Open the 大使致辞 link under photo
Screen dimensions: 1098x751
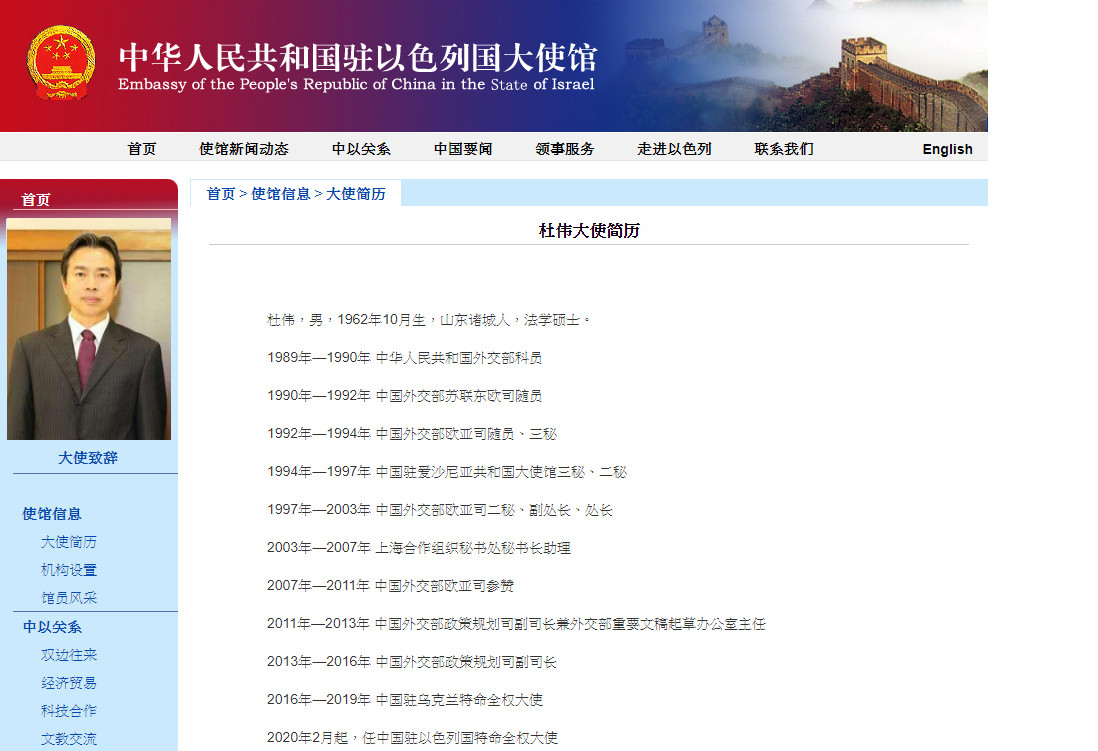[x=88, y=458]
